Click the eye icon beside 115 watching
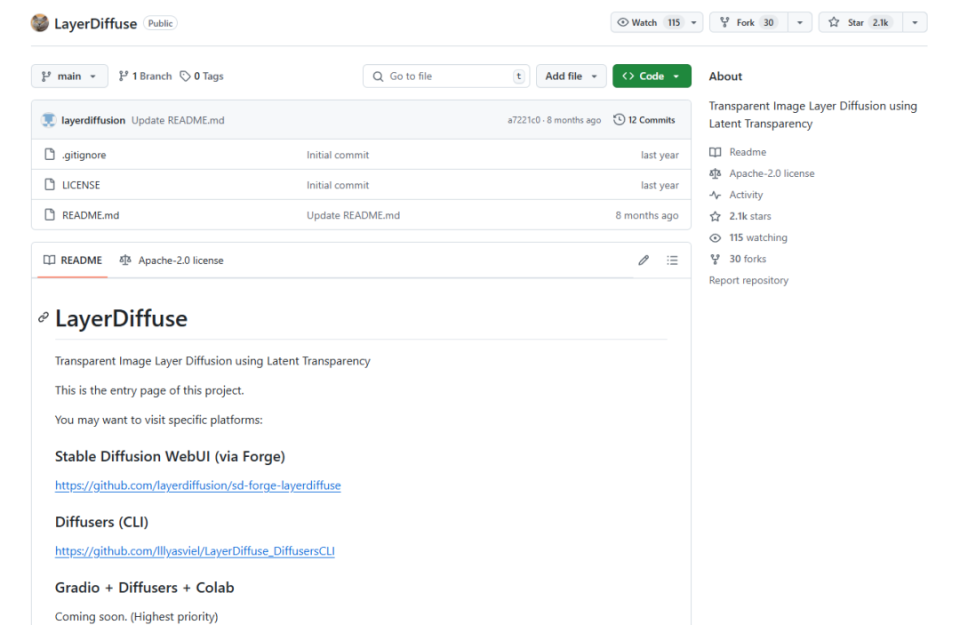Viewport: 960px width, 625px height. (715, 238)
